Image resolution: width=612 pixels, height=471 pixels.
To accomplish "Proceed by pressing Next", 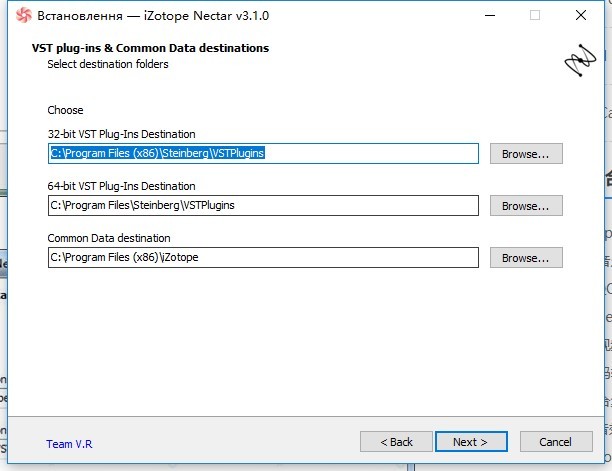I will point(470,441).
